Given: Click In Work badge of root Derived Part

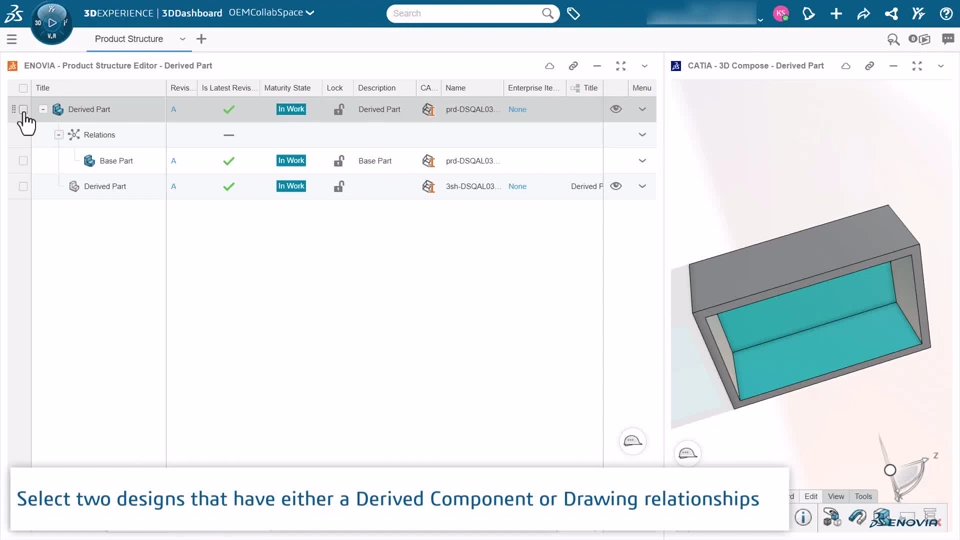Looking at the screenshot, I should (x=291, y=109).
